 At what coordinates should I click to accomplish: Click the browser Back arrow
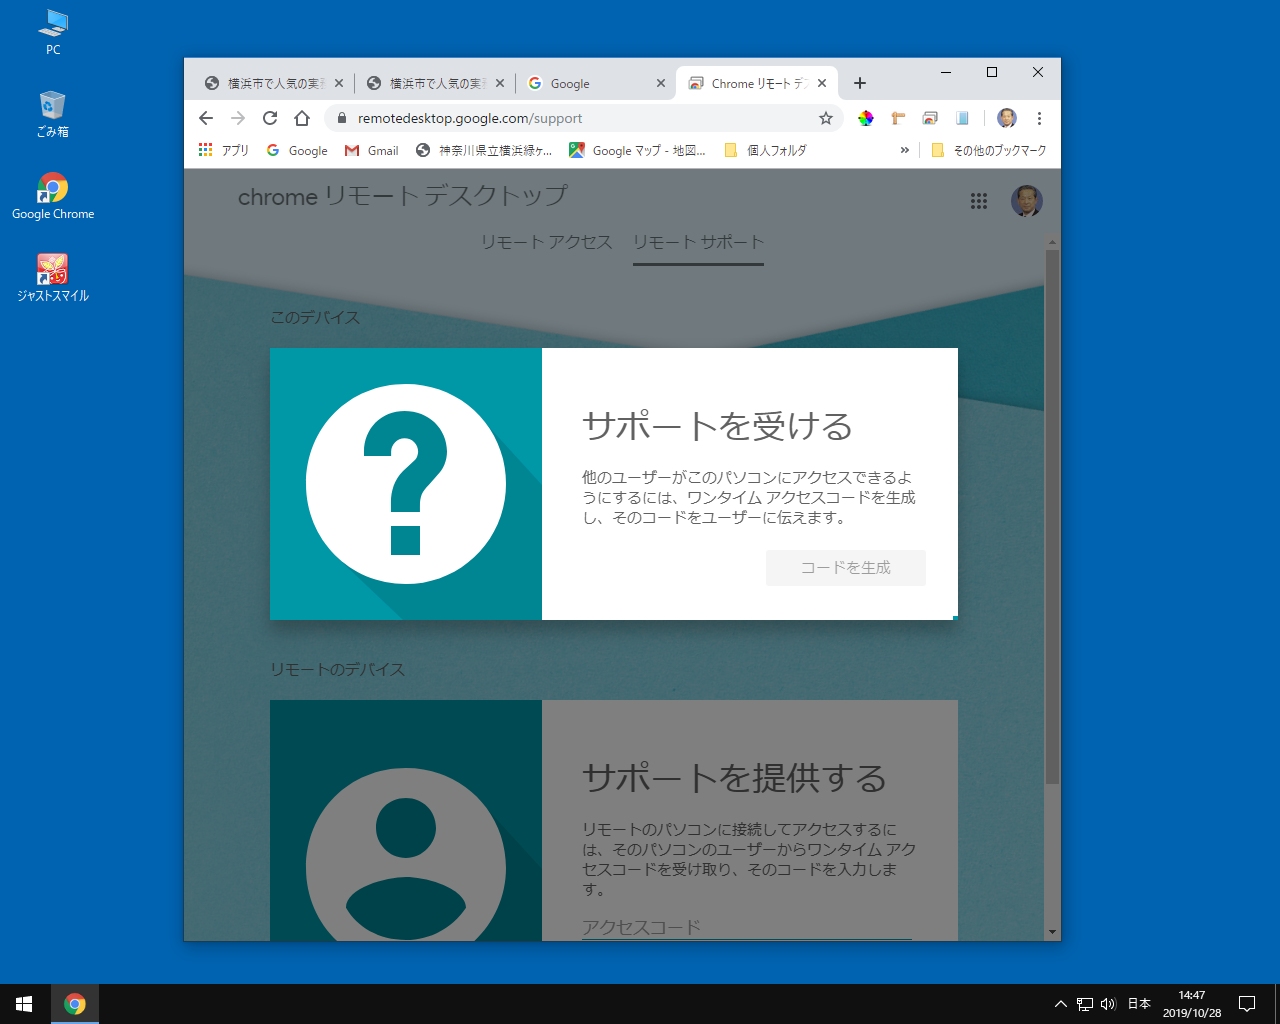click(206, 118)
